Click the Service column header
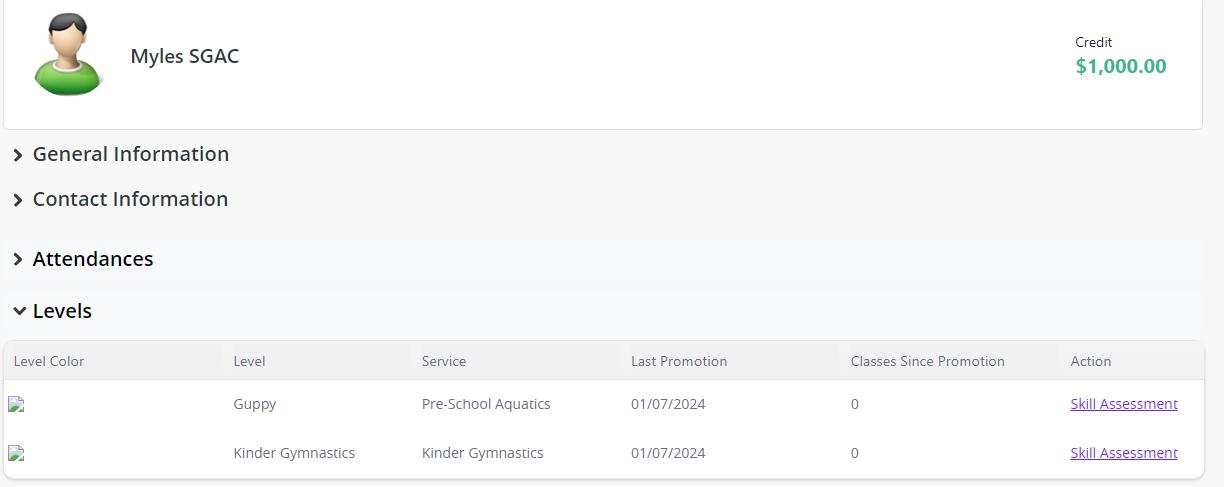 pyautogui.click(x=444, y=361)
